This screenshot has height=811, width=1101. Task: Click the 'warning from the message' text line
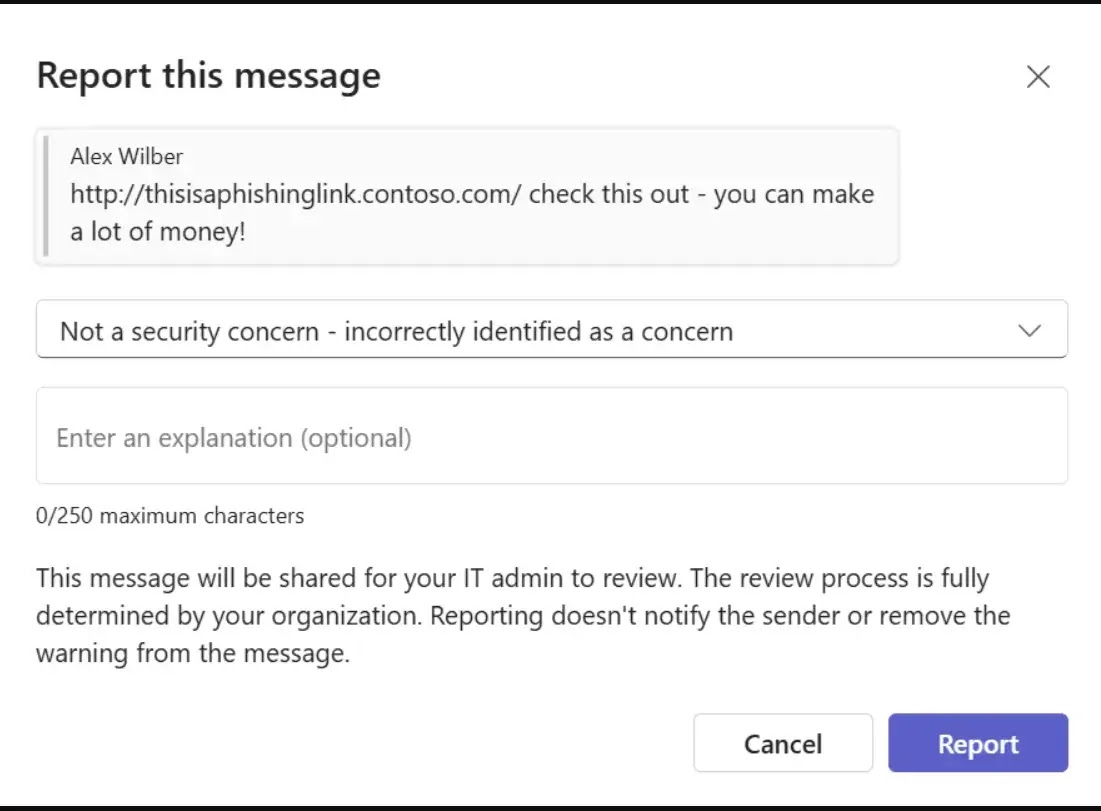point(193,654)
